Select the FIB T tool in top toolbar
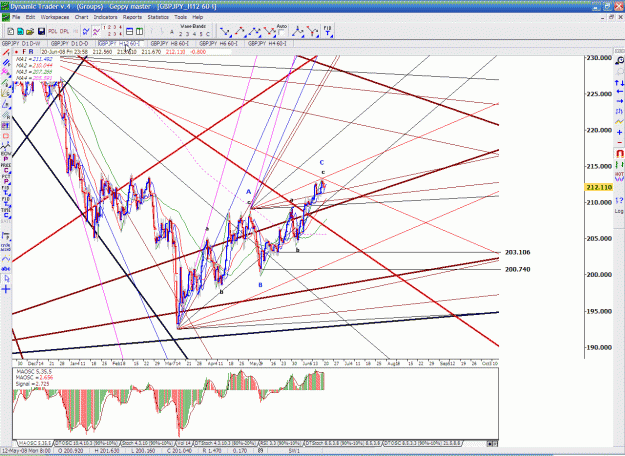 pos(328,31)
